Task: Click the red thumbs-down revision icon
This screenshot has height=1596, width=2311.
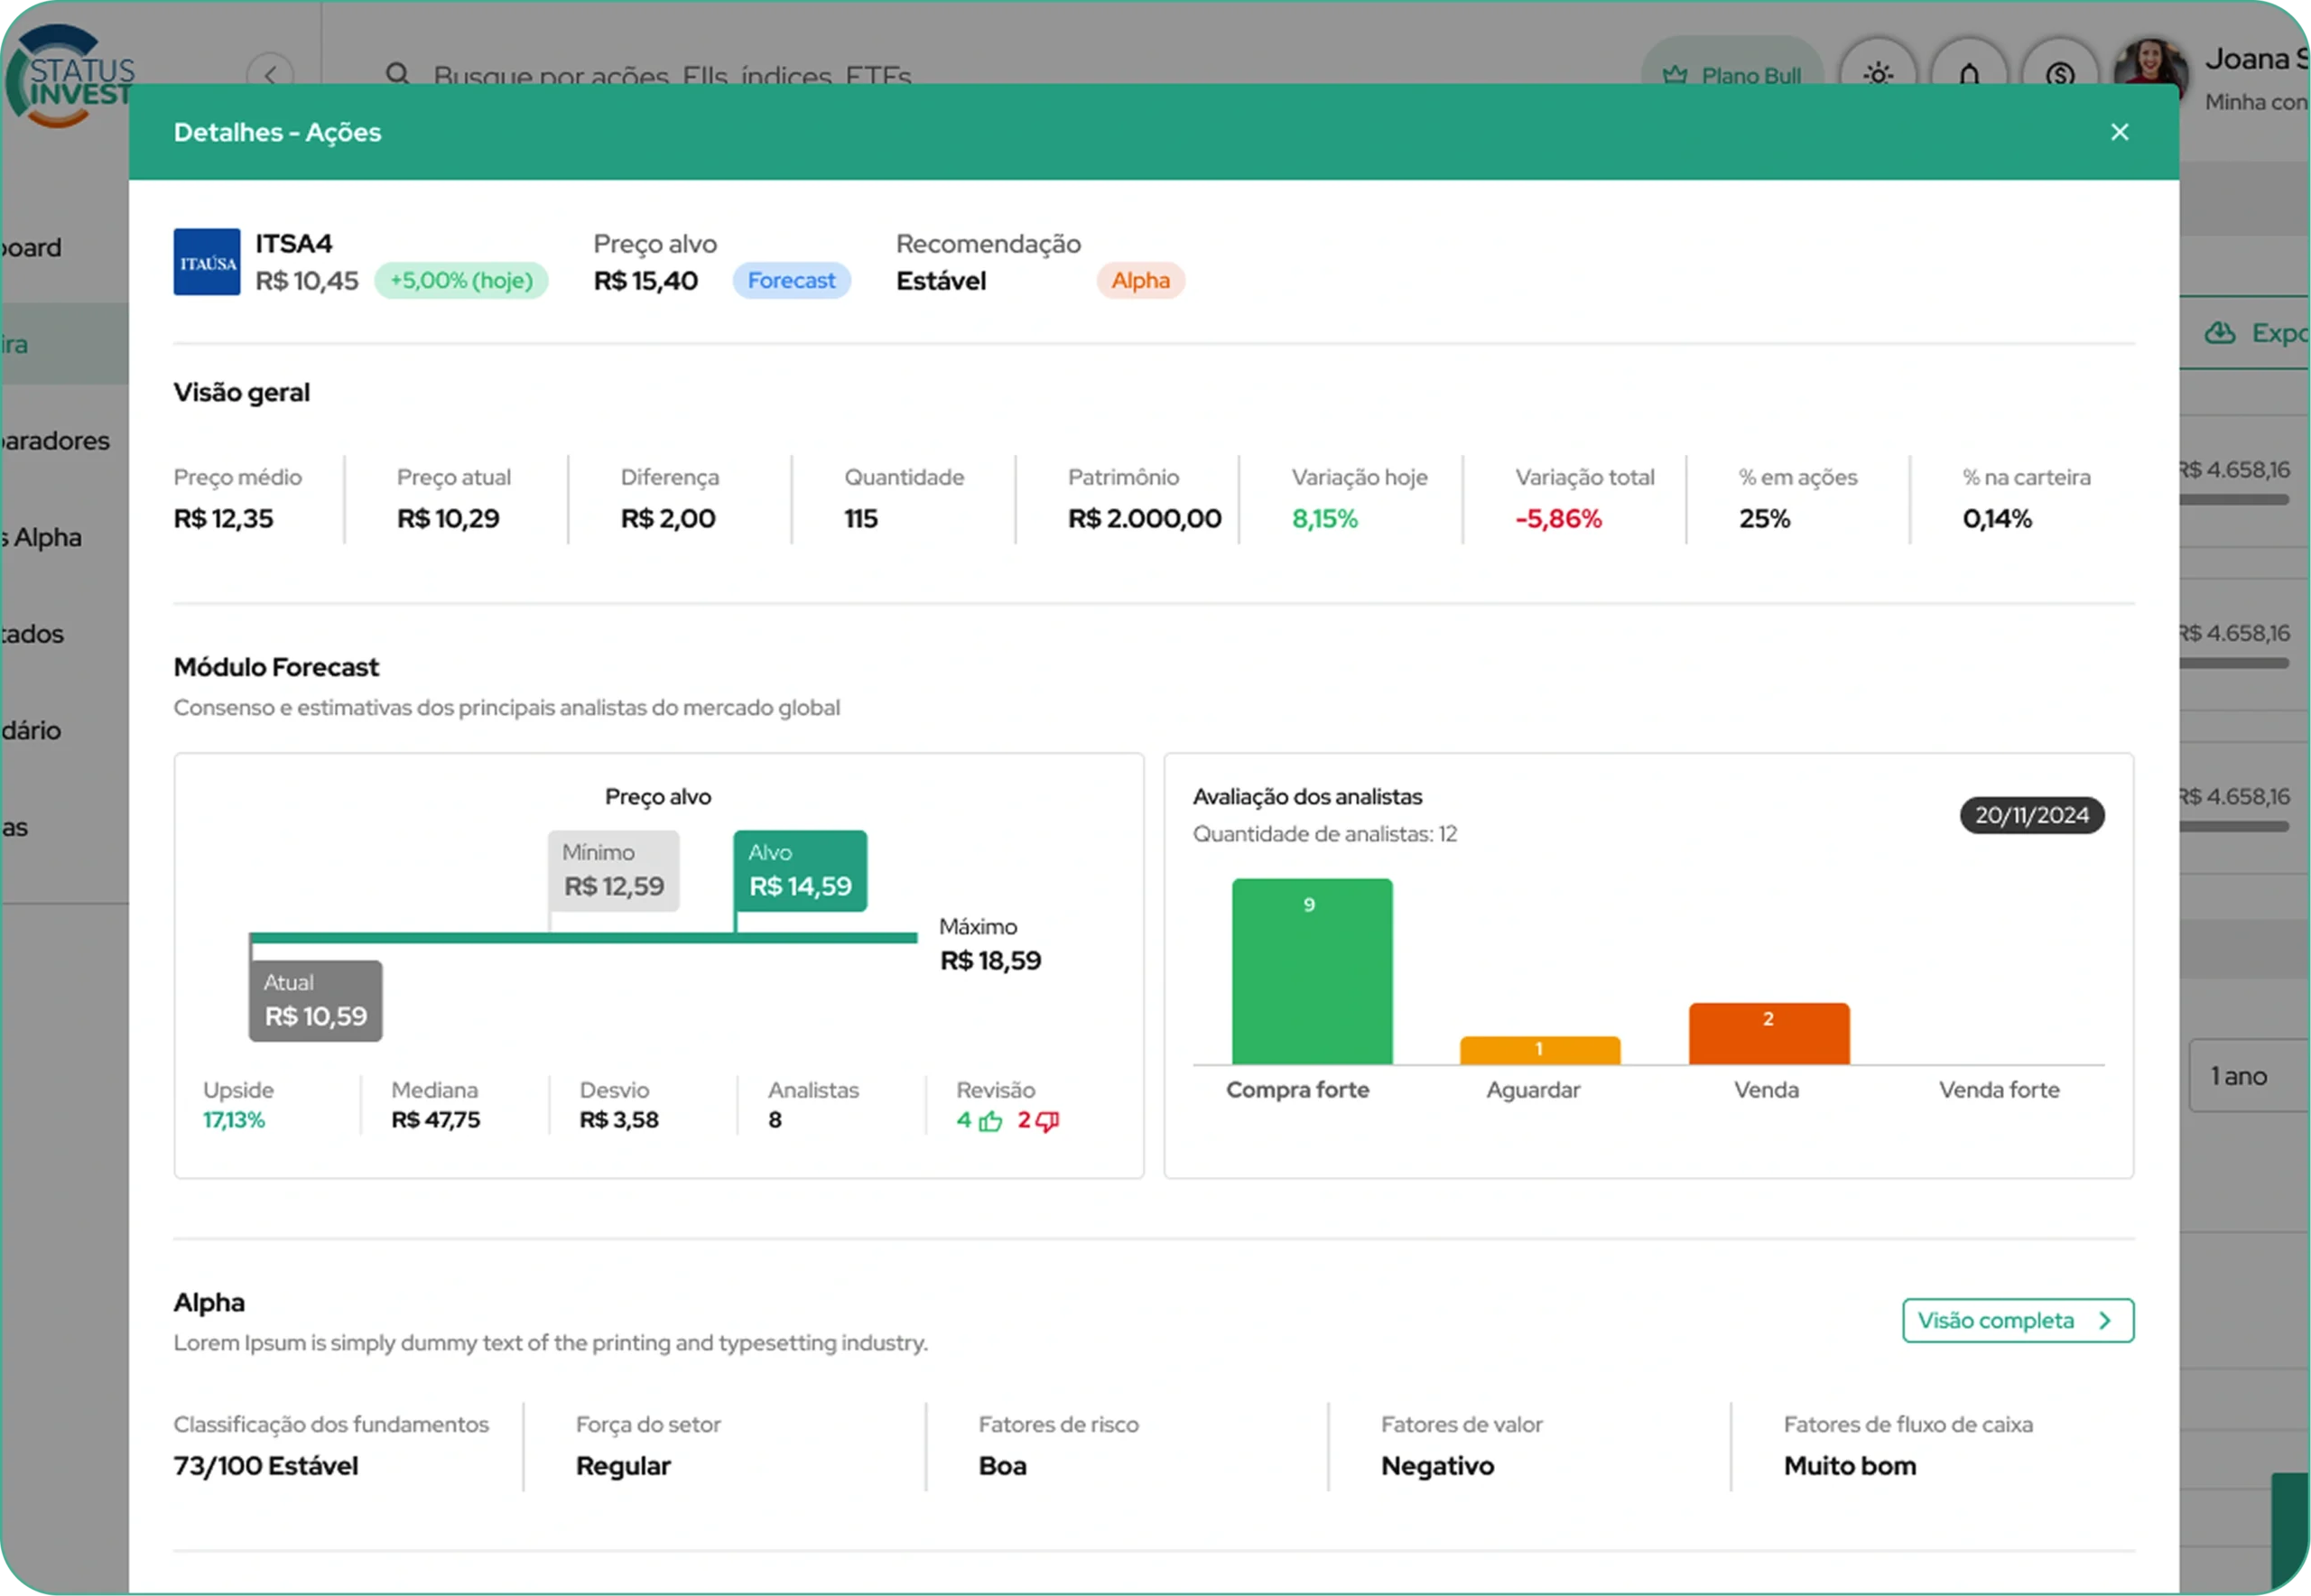Action: click(1047, 1121)
